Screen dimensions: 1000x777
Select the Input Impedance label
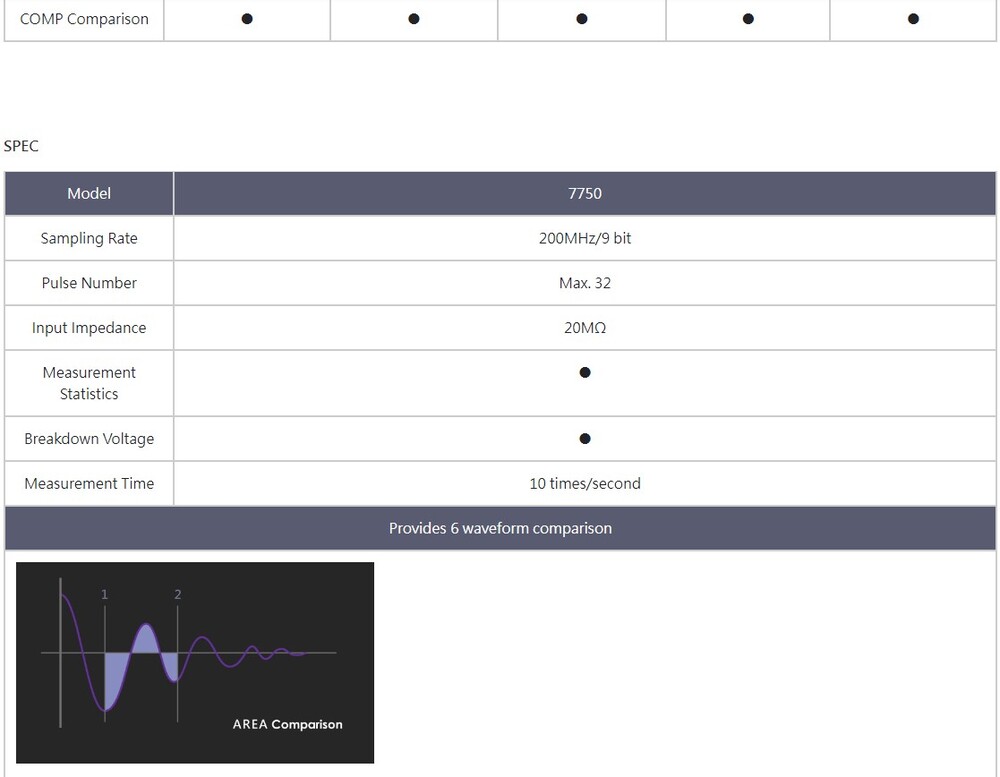coord(89,328)
